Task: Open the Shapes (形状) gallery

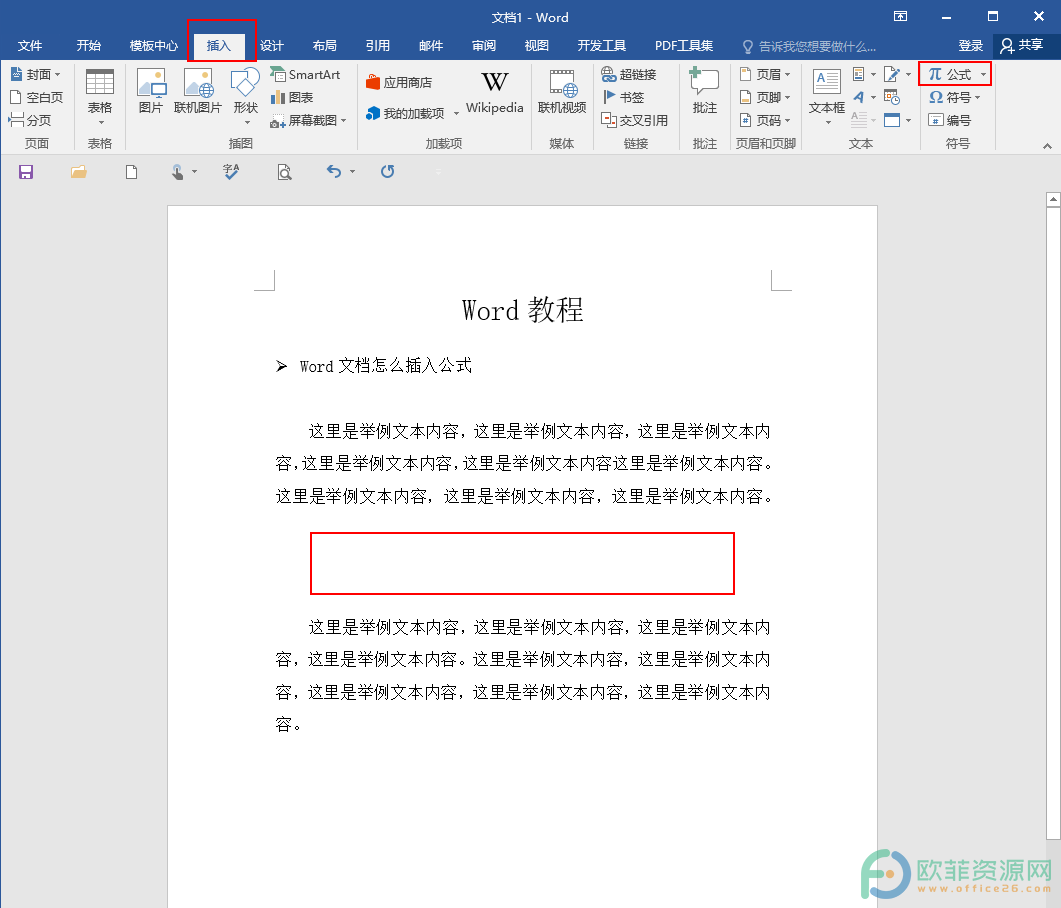Action: point(246,97)
